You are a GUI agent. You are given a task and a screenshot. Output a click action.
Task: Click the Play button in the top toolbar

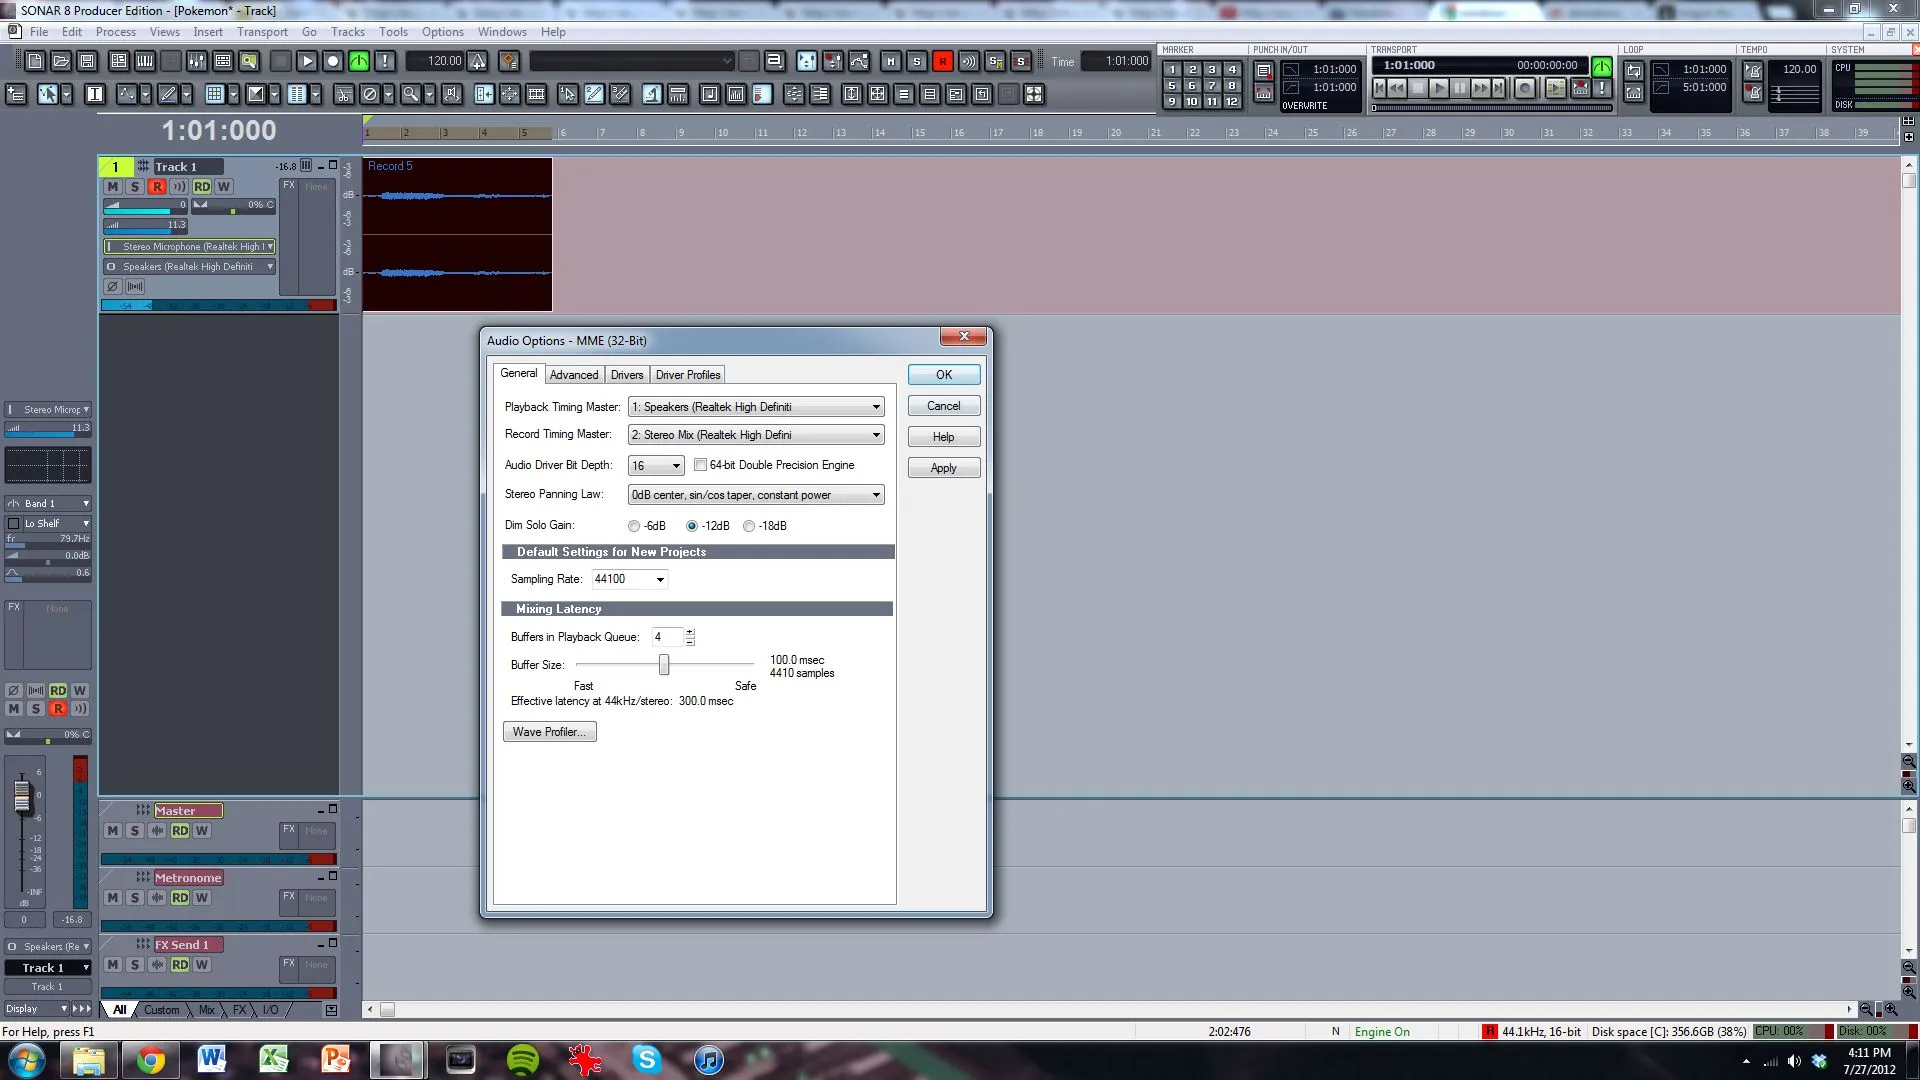pyautogui.click(x=307, y=61)
